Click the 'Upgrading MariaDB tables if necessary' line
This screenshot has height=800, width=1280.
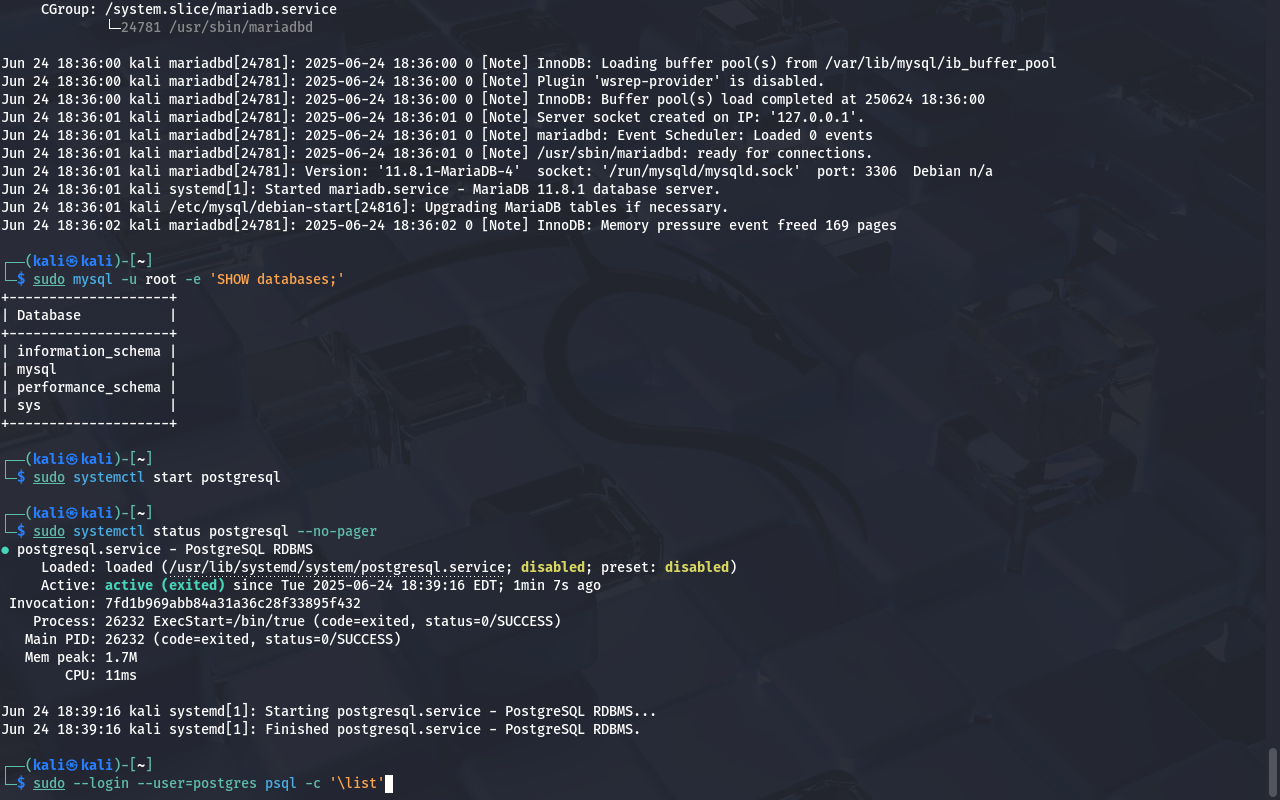pyautogui.click(x=365, y=207)
